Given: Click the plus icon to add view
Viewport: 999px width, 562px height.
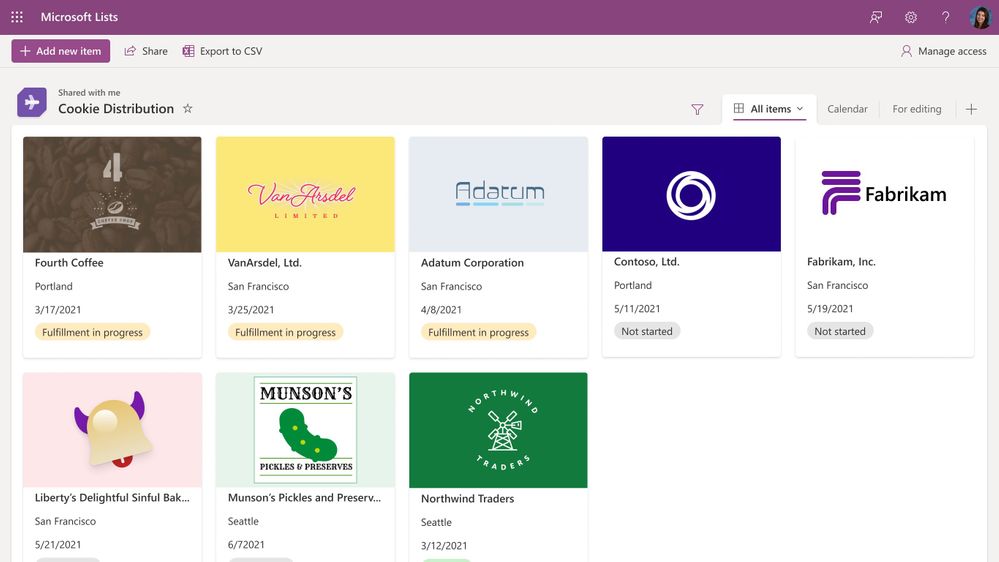Looking at the screenshot, I should pyautogui.click(x=971, y=109).
